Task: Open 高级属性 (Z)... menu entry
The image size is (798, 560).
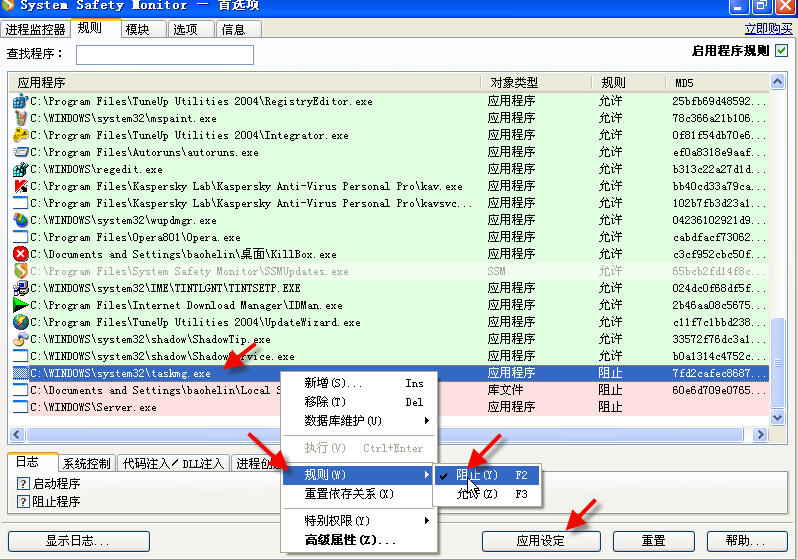Action: coord(359,540)
